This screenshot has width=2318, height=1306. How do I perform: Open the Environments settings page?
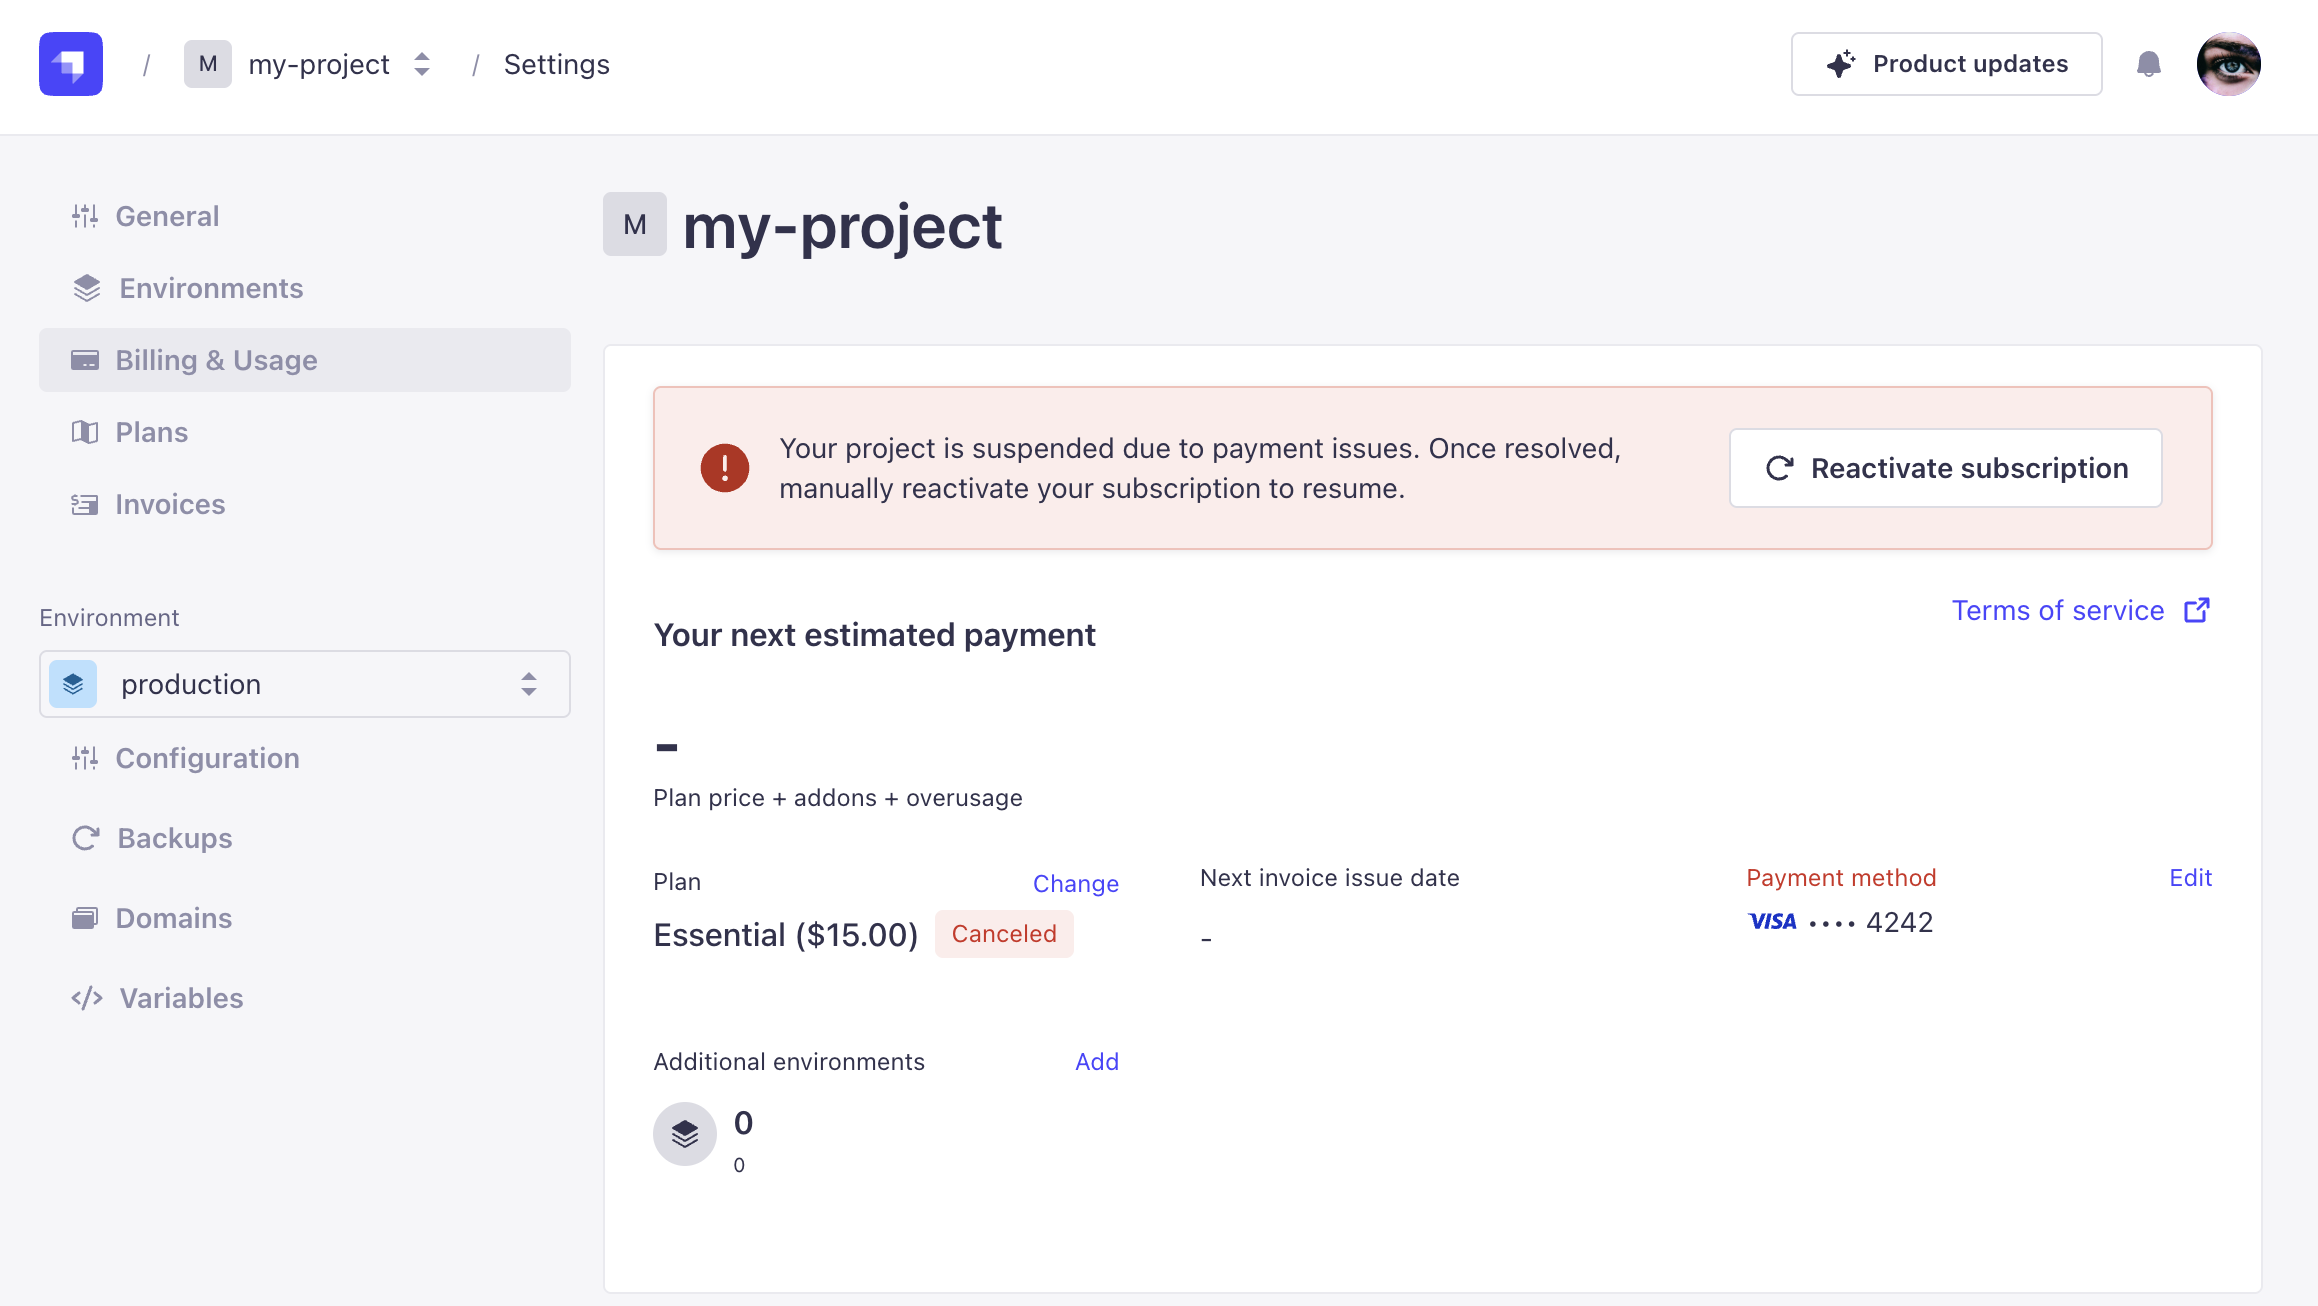coord(210,288)
